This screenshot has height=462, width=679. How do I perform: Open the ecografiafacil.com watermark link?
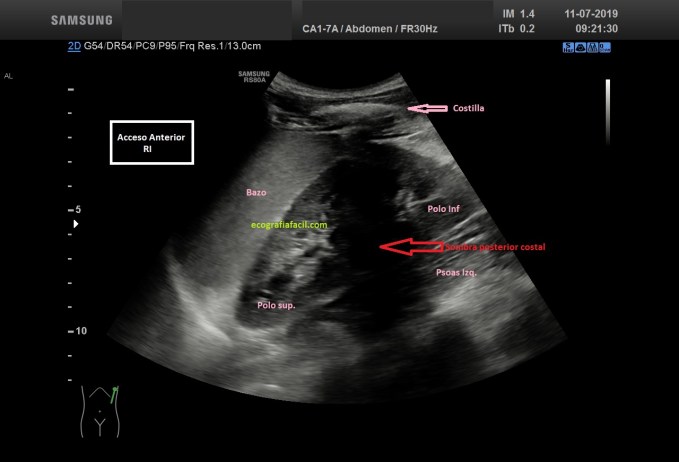click(290, 226)
